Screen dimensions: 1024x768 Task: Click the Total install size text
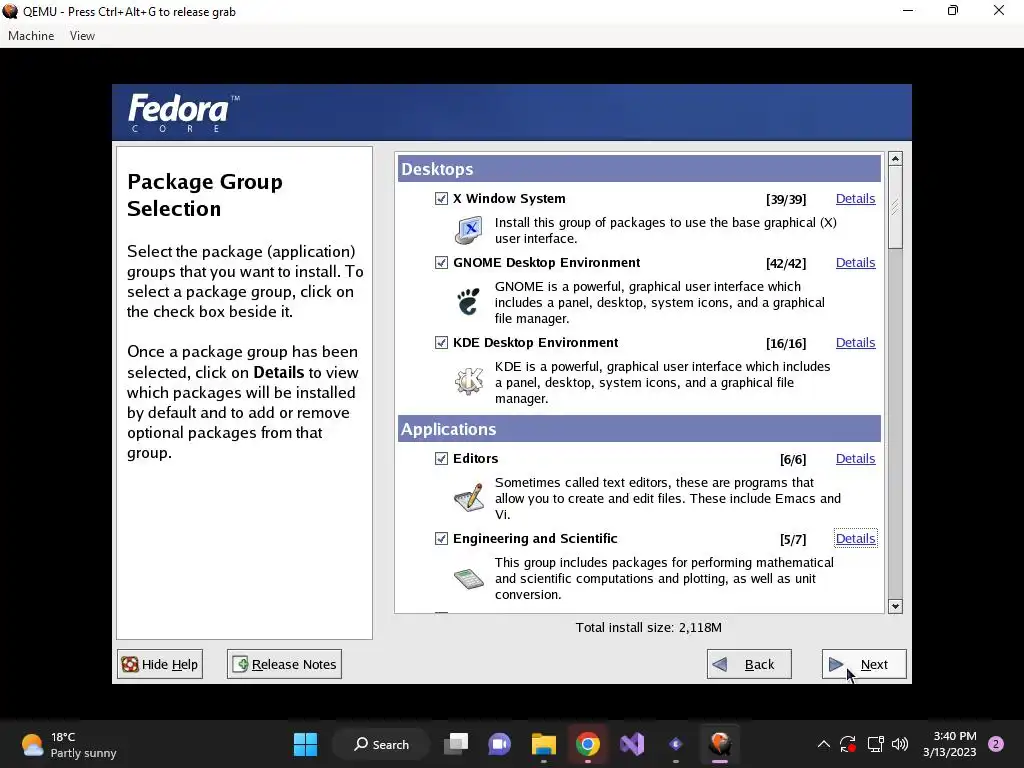pos(648,628)
